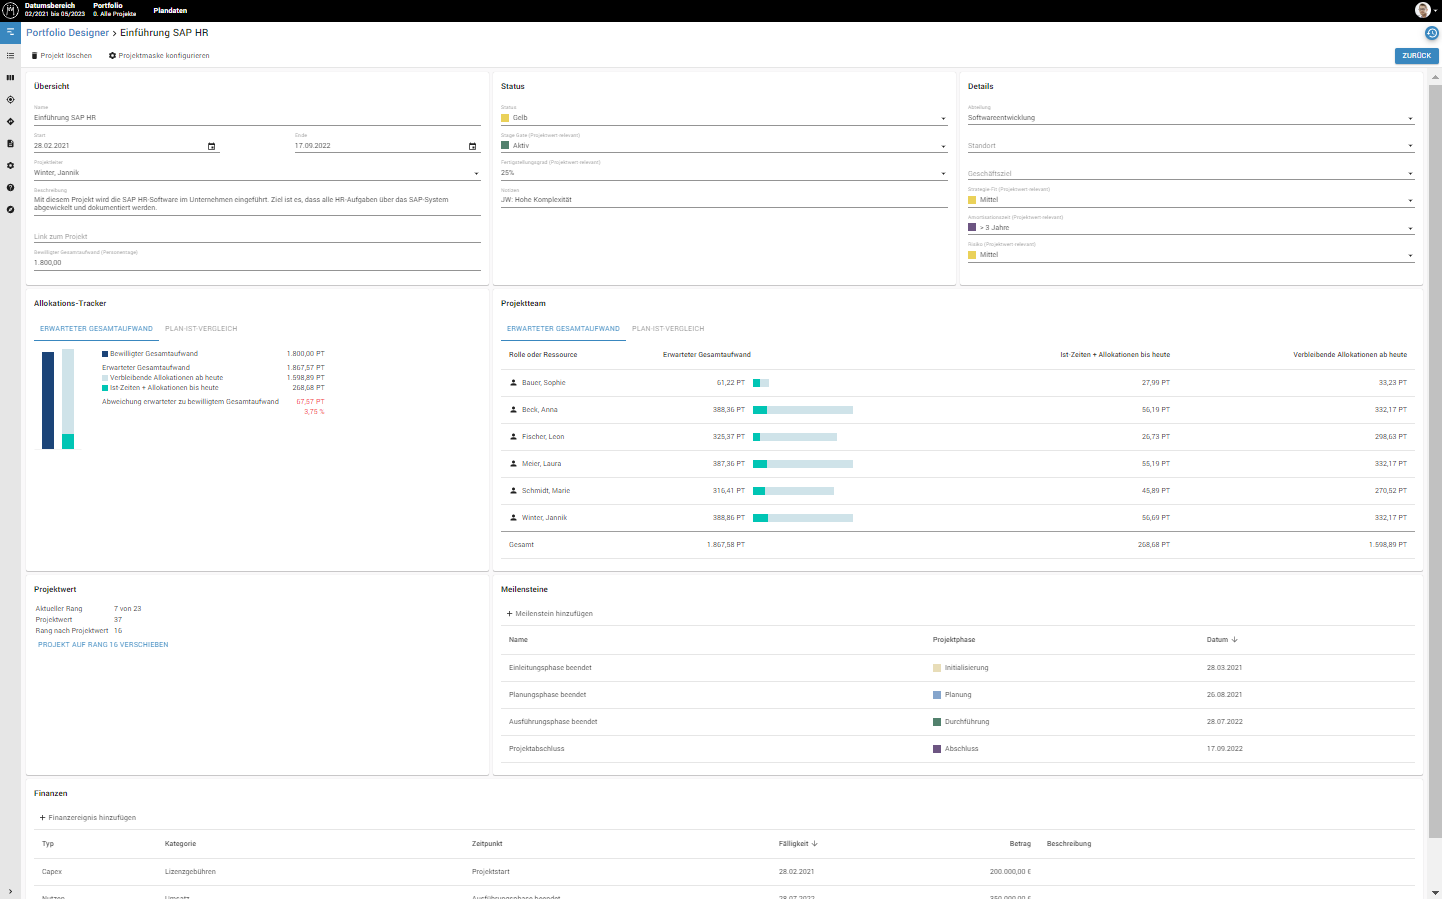Open the active Portfolio Designer sidebar icon

click(x=10, y=32)
